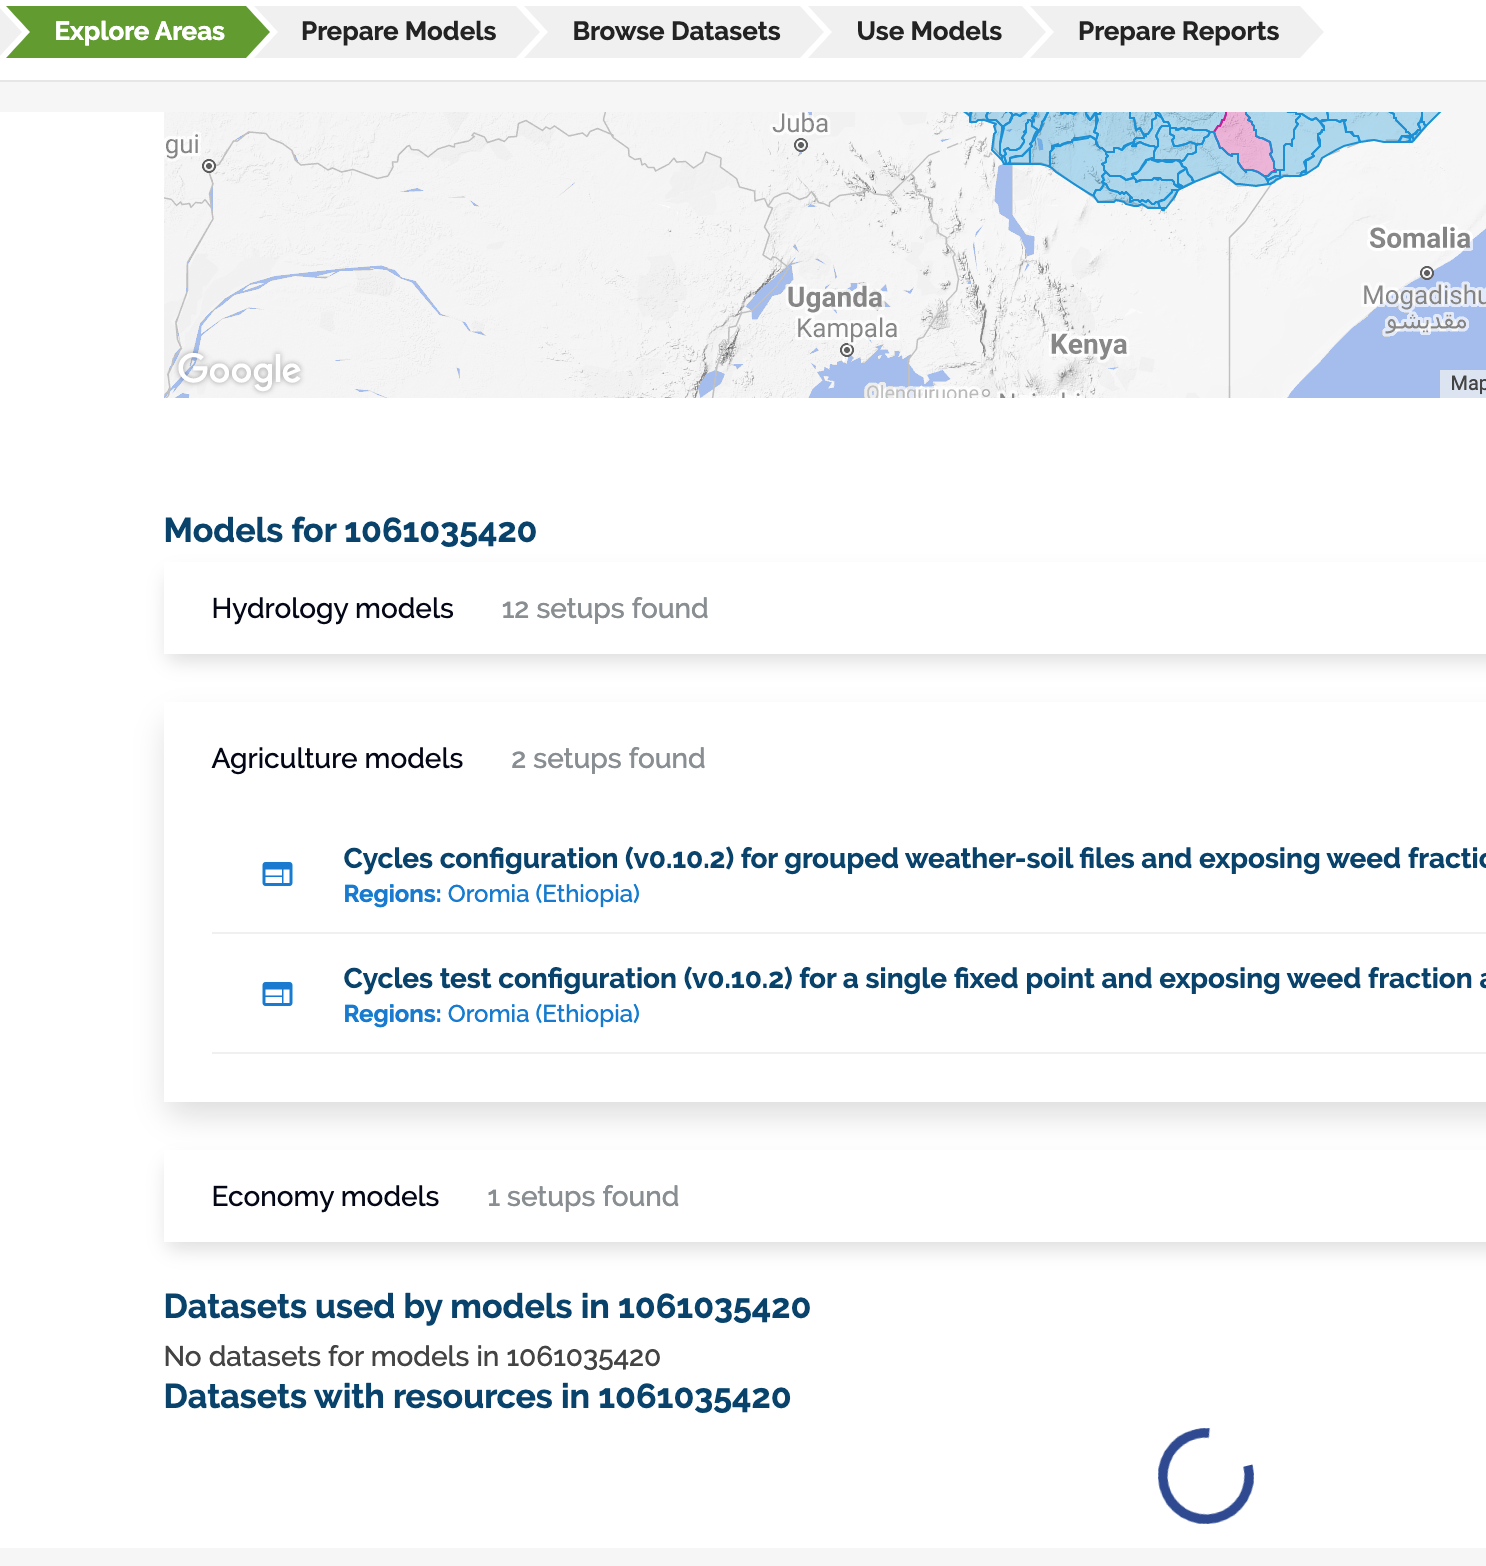Click Oromia region under Cycles test configuration
The image size is (1486, 1566).
544,1014
